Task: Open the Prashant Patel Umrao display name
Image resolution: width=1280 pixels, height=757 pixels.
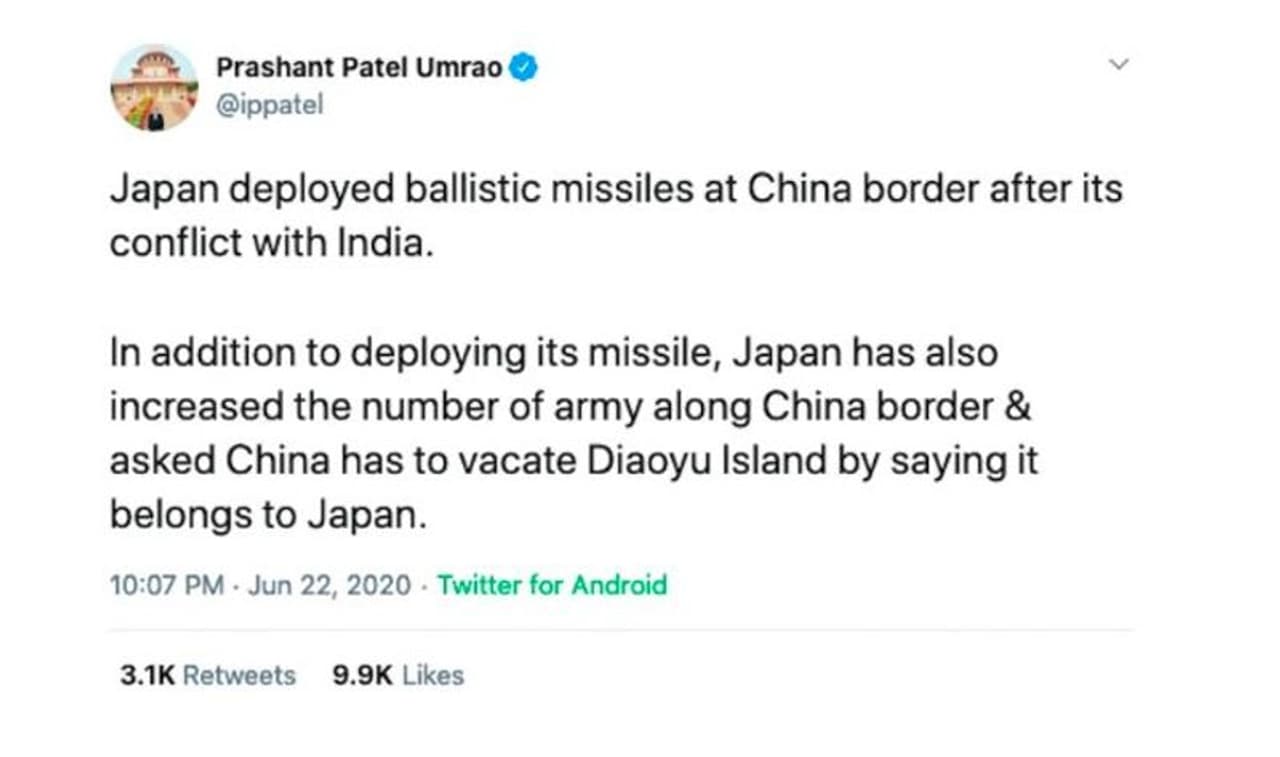Action: click(x=359, y=69)
